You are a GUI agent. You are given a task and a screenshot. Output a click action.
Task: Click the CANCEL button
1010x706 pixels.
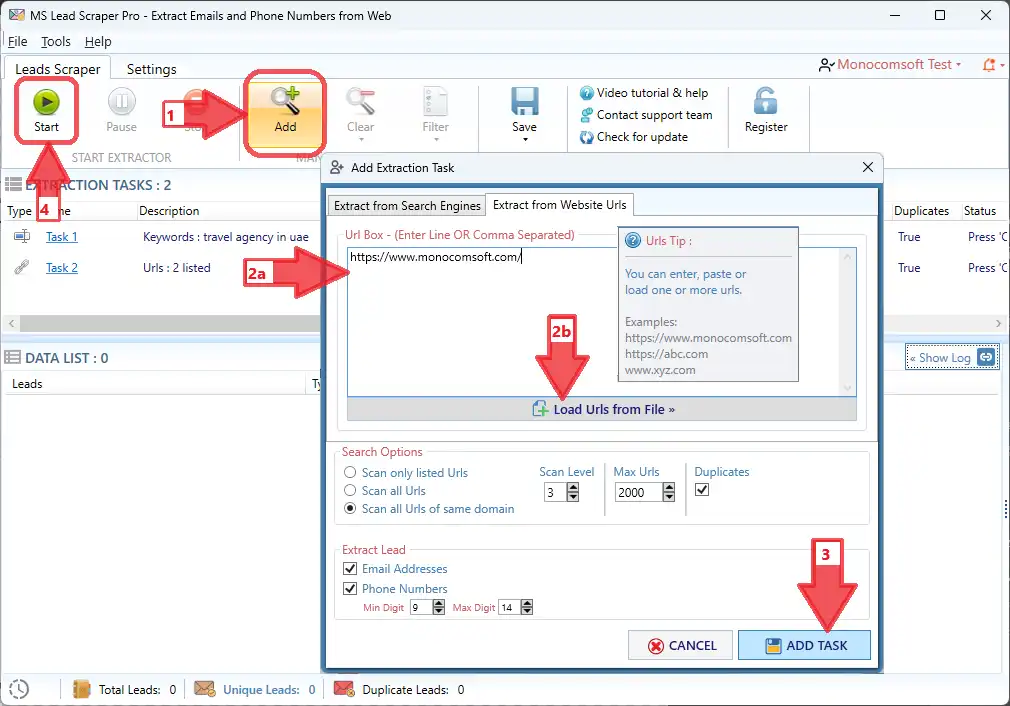coord(680,645)
